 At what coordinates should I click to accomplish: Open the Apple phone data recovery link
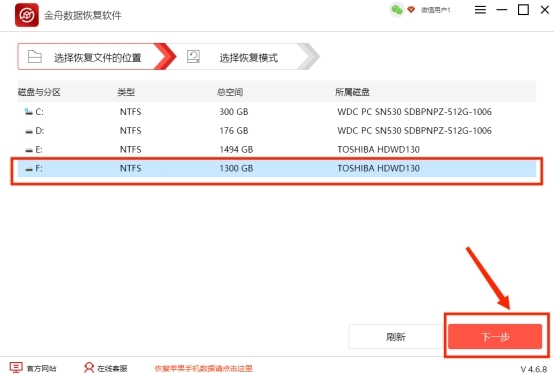click(x=204, y=369)
